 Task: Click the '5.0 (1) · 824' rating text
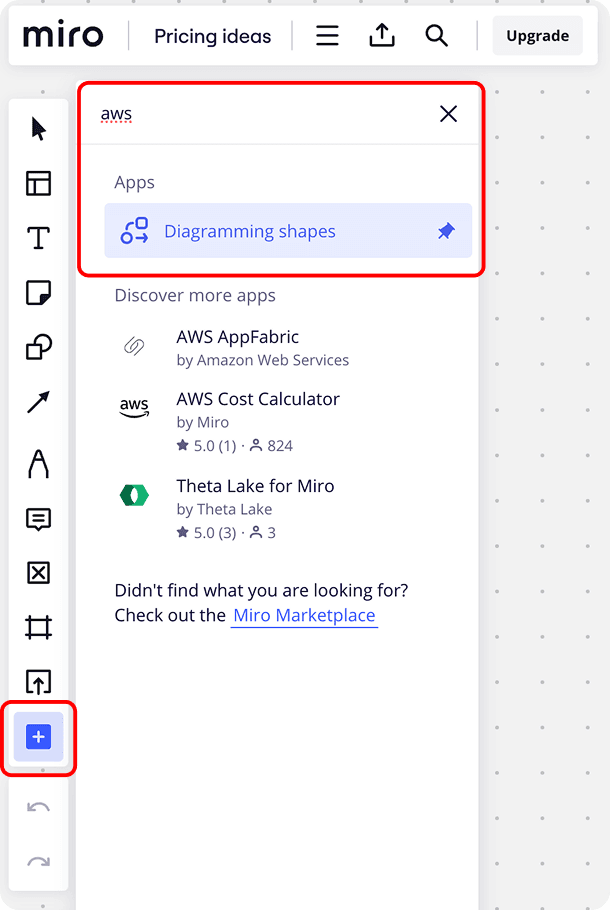pyautogui.click(x=234, y=446)
